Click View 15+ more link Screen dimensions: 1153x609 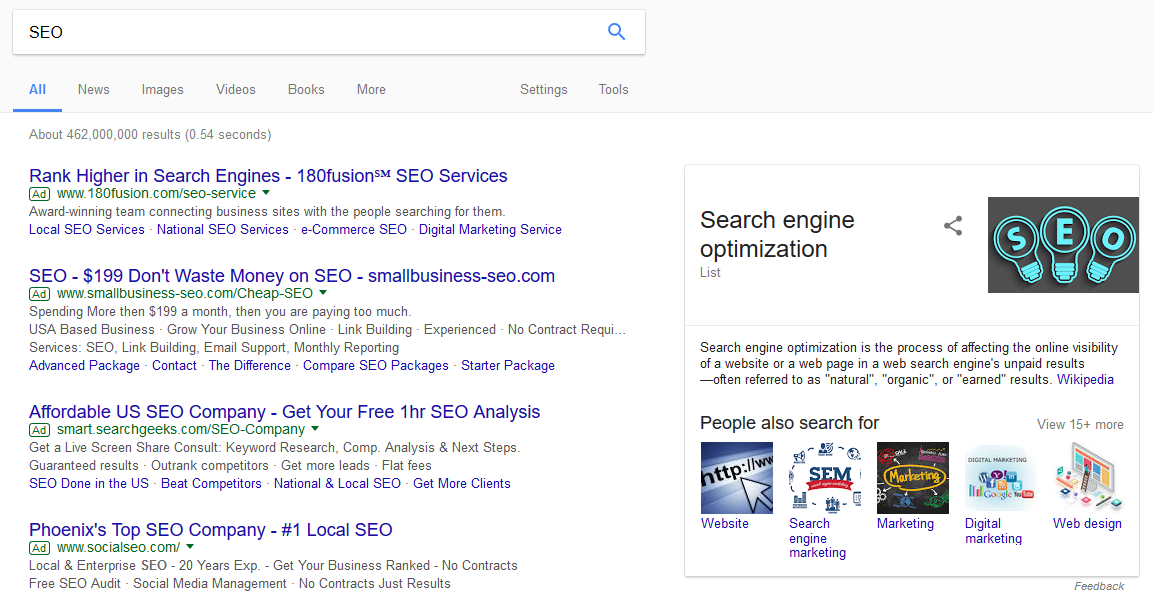tap(1080, 424)
